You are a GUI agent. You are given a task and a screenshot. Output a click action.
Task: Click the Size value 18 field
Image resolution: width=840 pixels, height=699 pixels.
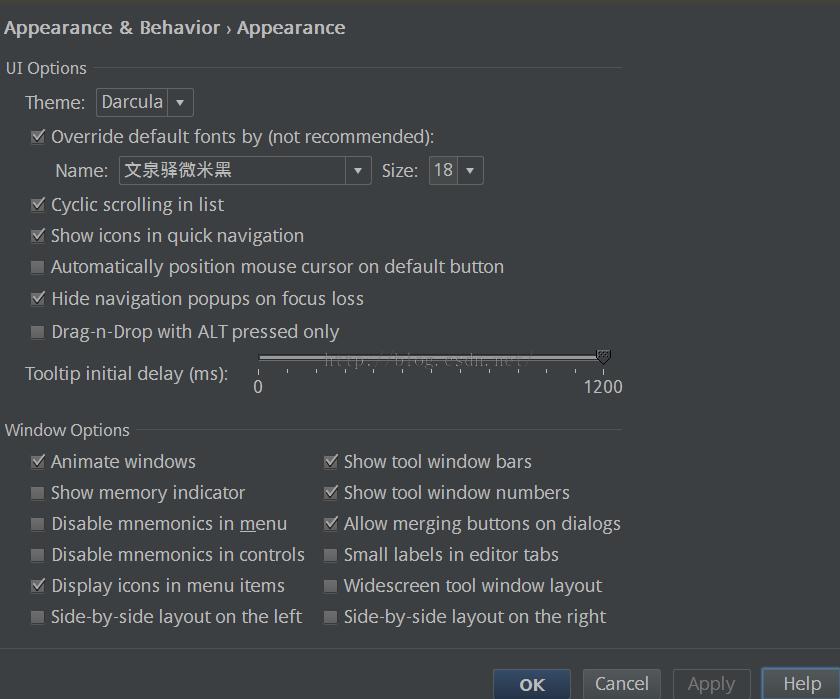point(443,170)
